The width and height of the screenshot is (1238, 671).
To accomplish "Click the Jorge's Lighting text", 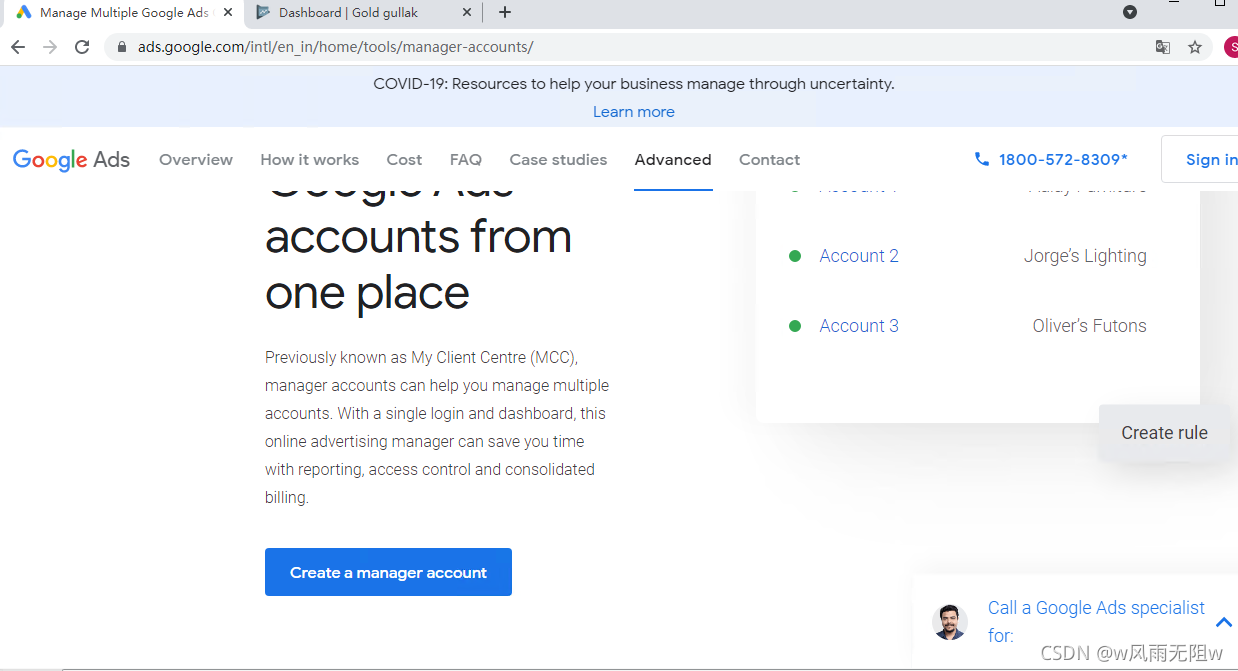I will 1085,256.
